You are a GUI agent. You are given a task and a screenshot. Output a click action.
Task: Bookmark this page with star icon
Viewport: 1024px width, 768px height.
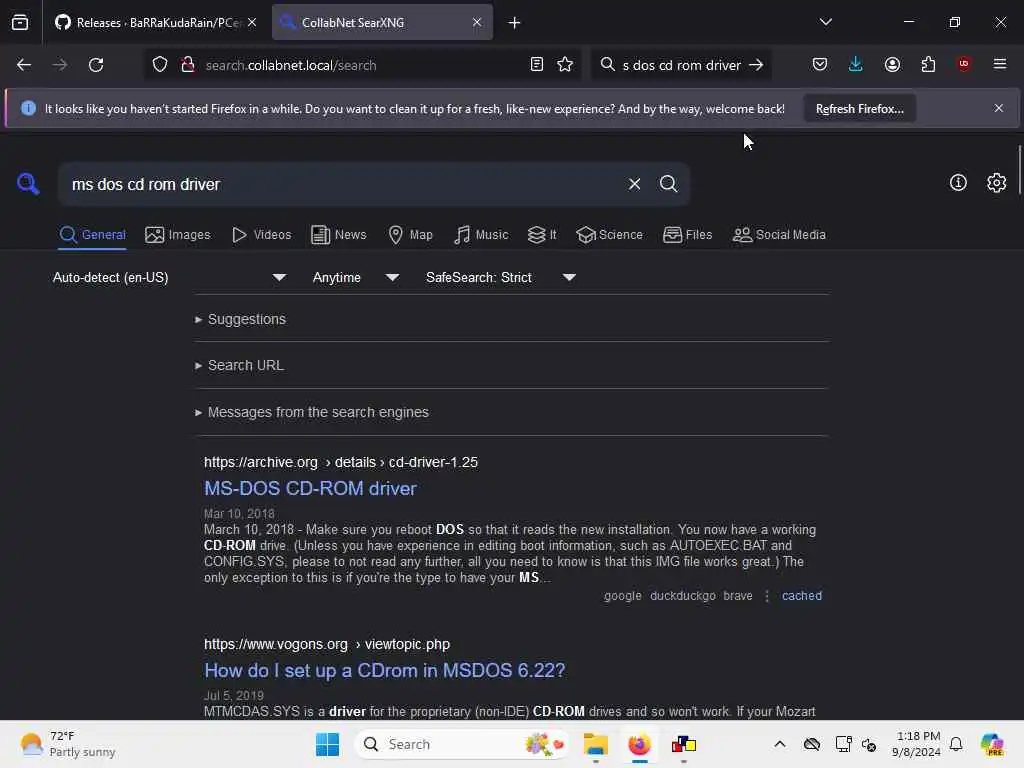tap(565, 65)
